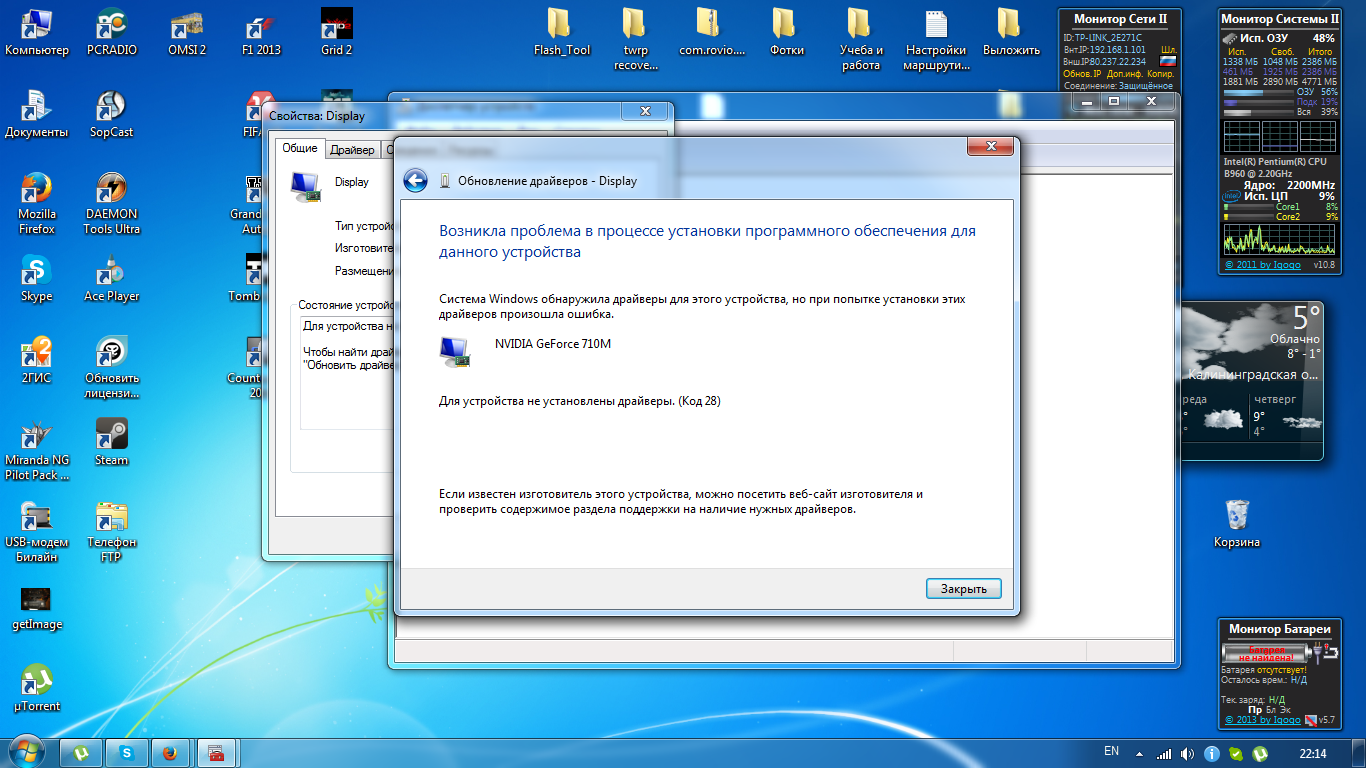
Task: Click the Код 28 error message text
Action: [580, 401]
